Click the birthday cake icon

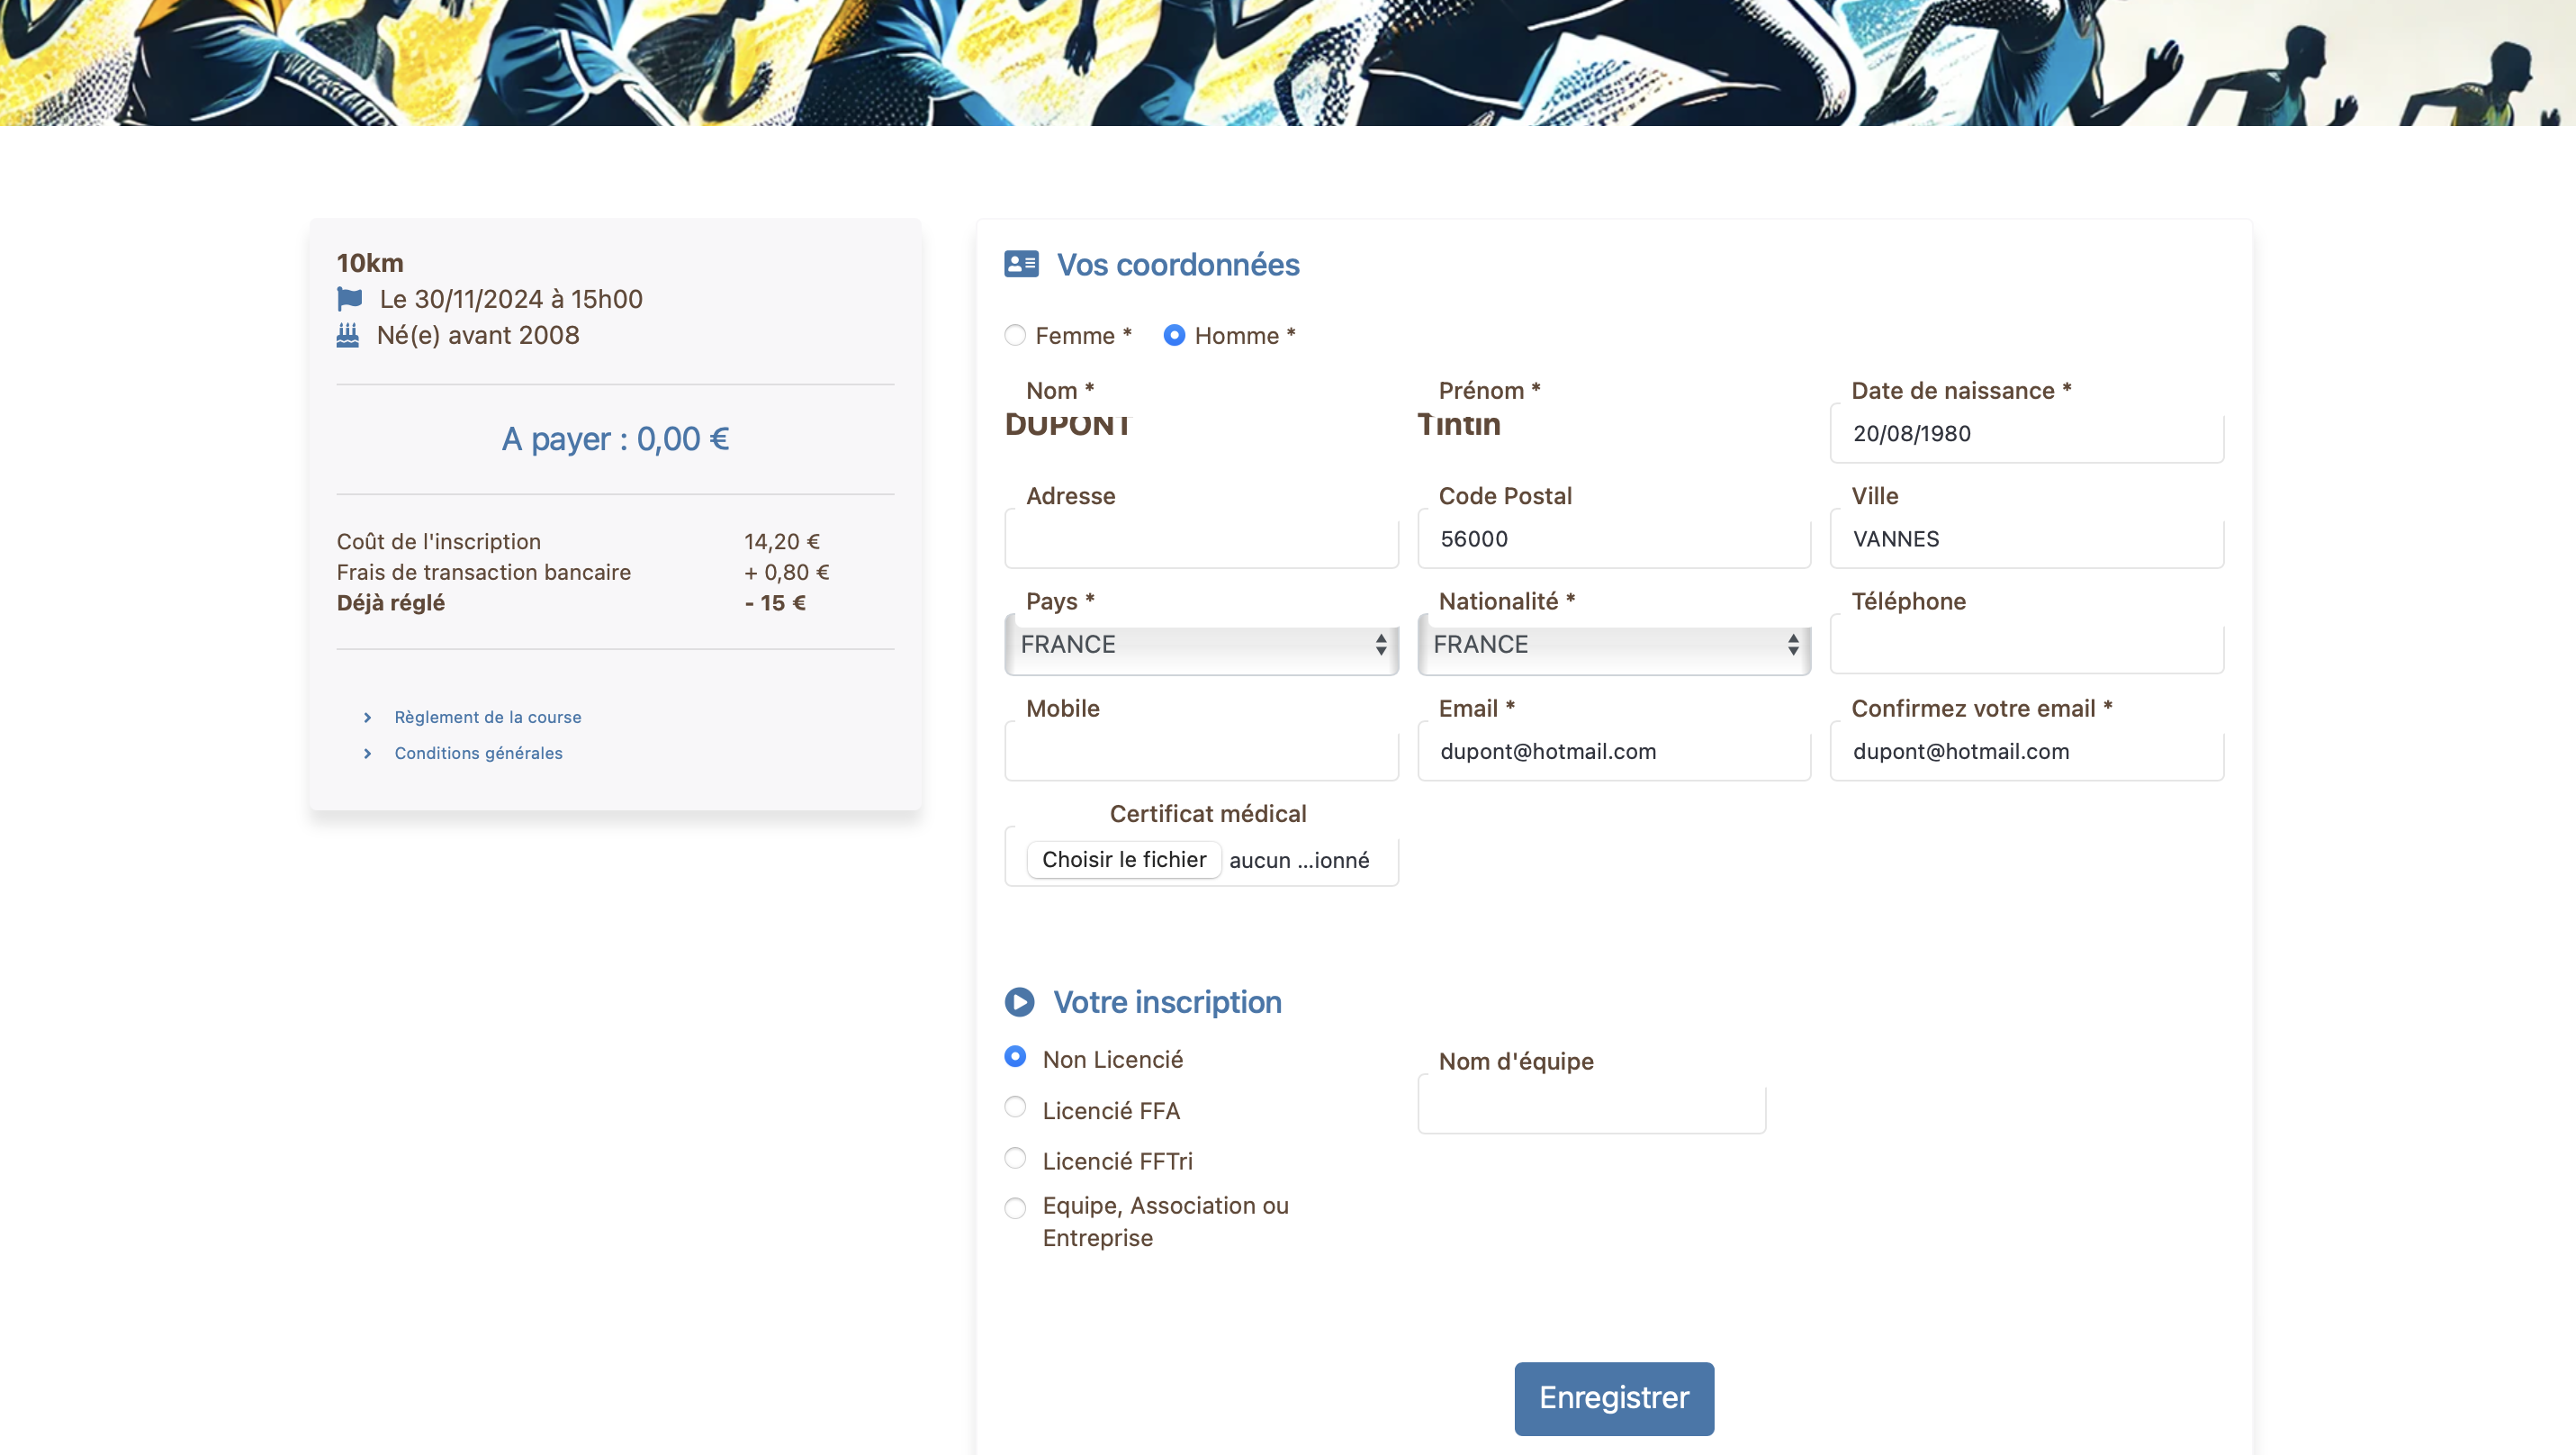pyautogui.click(x=347, y=335)
